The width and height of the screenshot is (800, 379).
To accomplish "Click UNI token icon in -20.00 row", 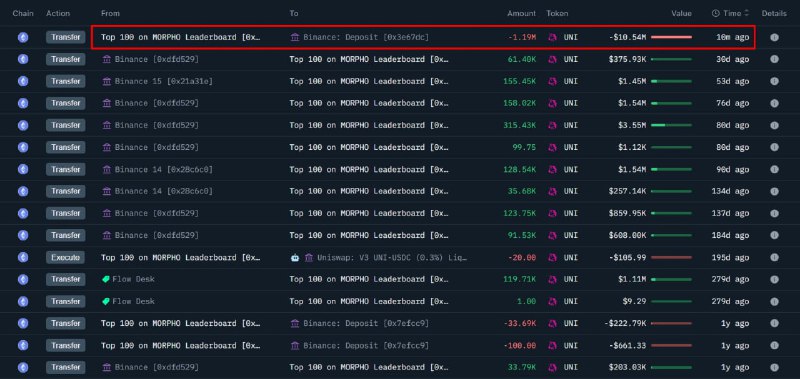I will coord(552,258).
